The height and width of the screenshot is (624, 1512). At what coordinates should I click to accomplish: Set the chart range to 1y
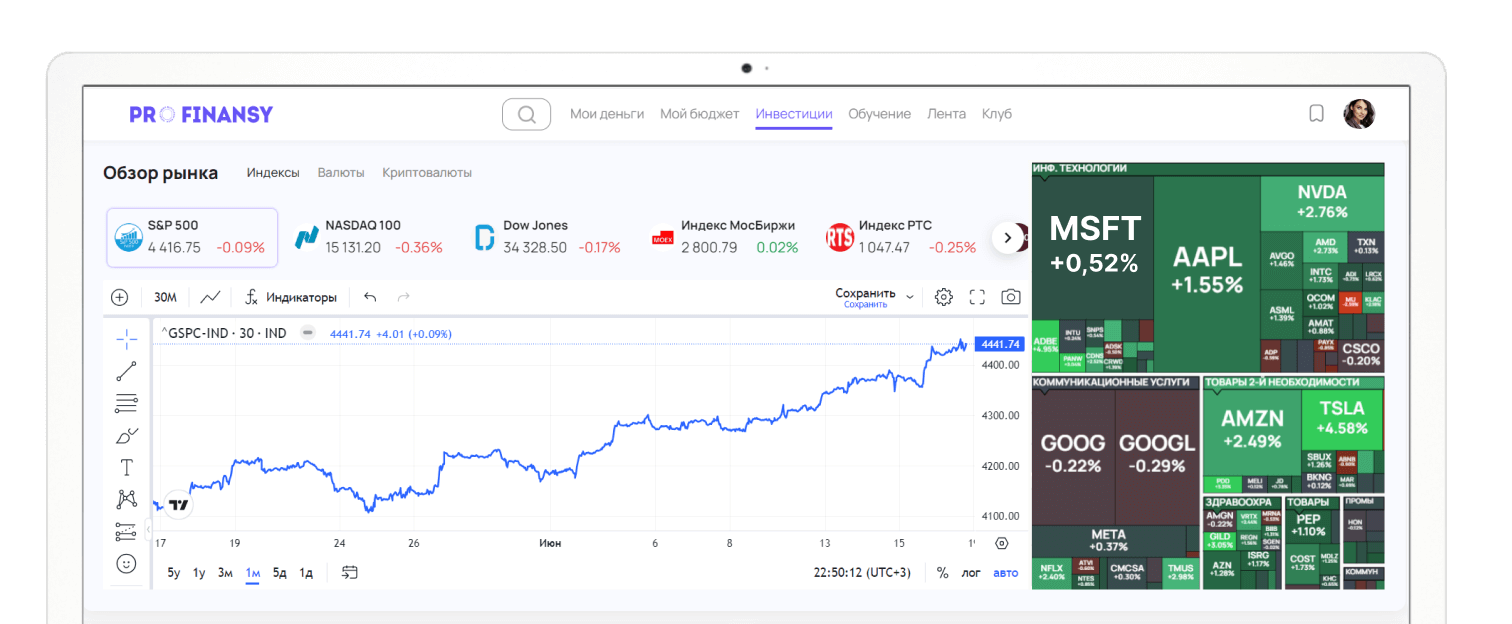point(199,573)
